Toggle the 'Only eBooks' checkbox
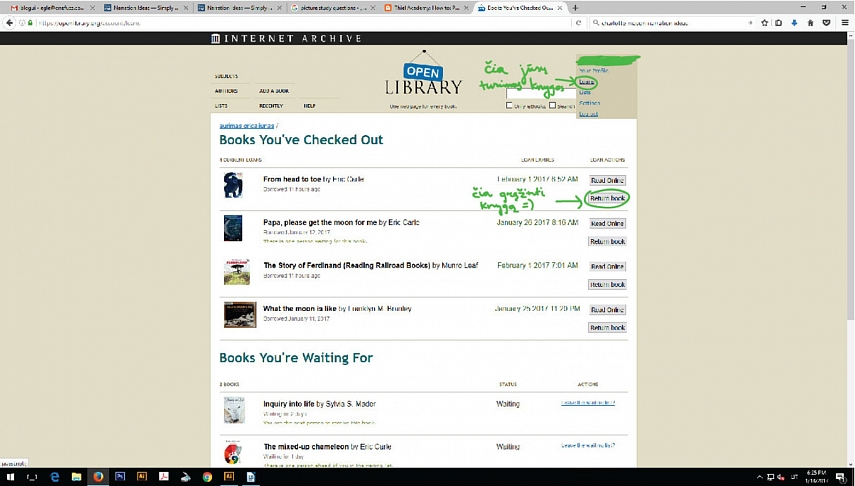This screenshot has height=486, width=855. coord(509,105)
